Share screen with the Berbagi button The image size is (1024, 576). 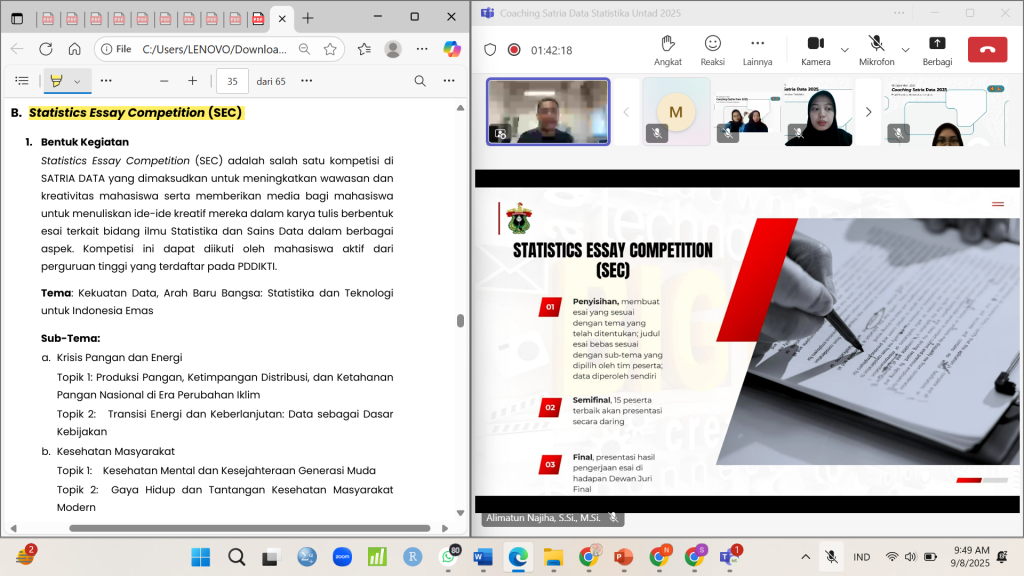coord(937,48)
